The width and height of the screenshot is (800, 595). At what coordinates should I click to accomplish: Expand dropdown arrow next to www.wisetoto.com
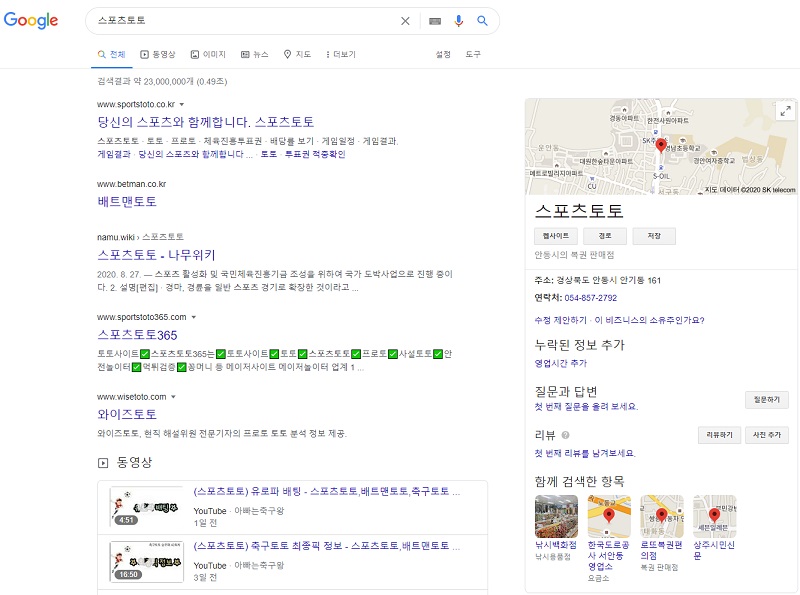click(173, 397)
